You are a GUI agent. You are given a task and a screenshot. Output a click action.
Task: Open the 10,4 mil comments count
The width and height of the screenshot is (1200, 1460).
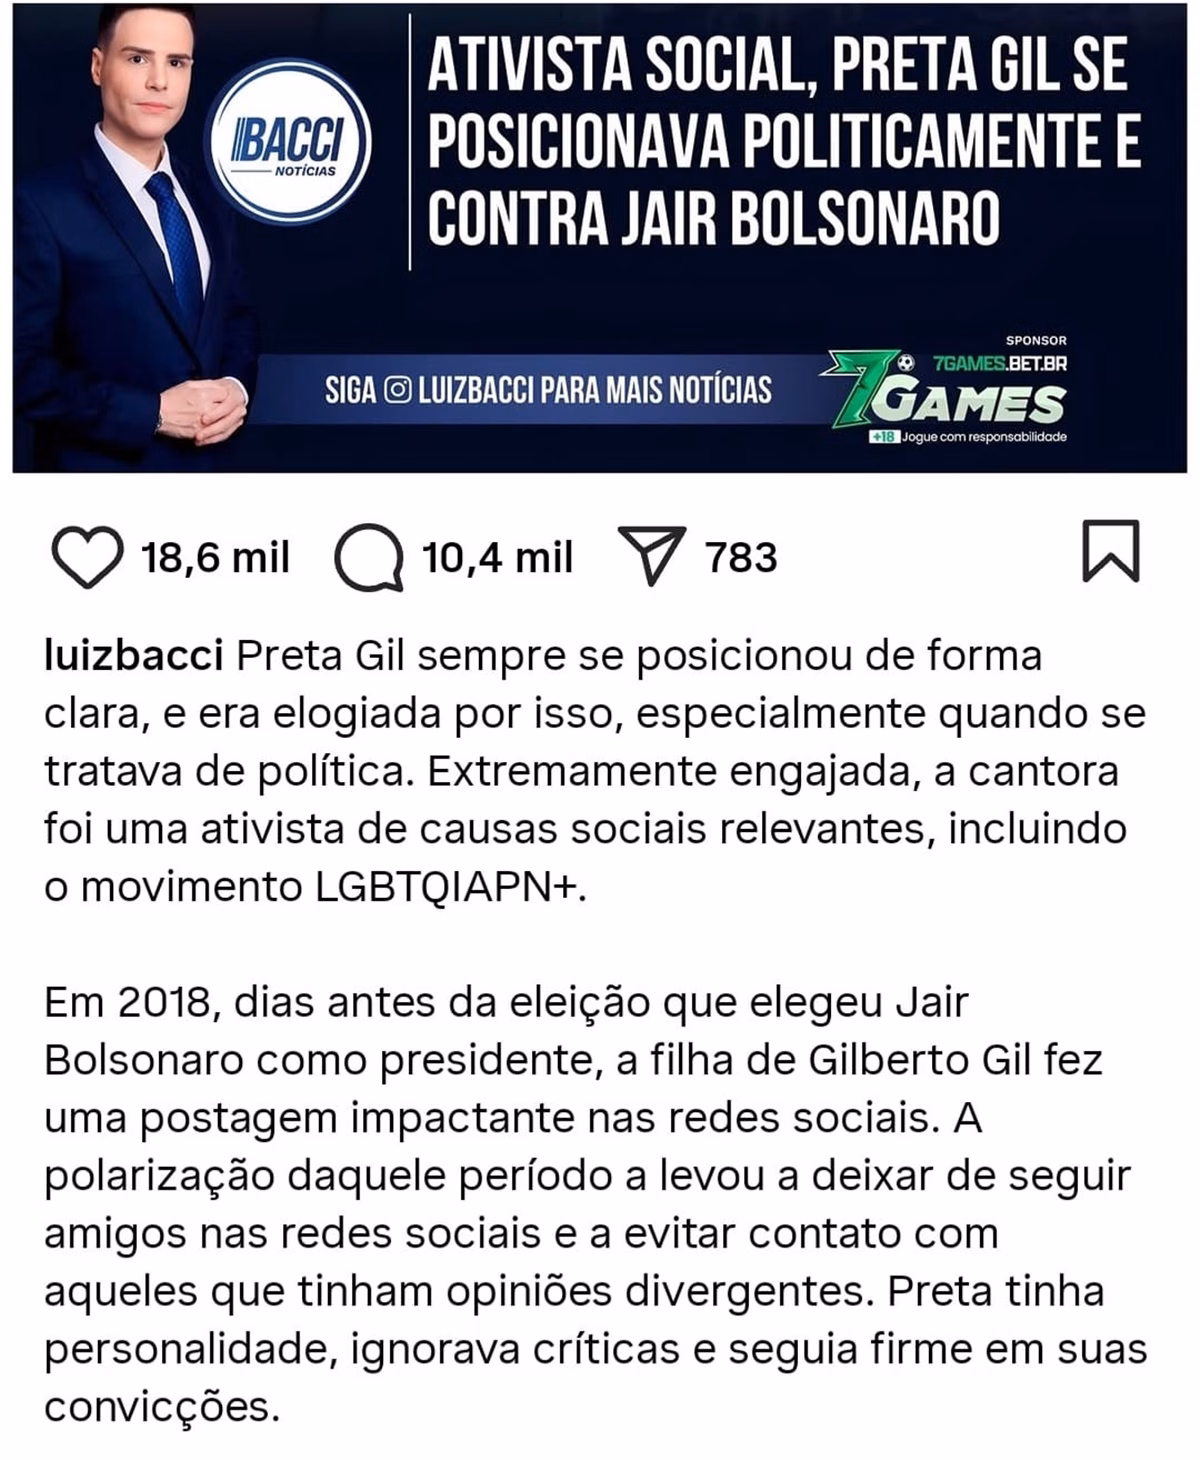coord(498,557)
